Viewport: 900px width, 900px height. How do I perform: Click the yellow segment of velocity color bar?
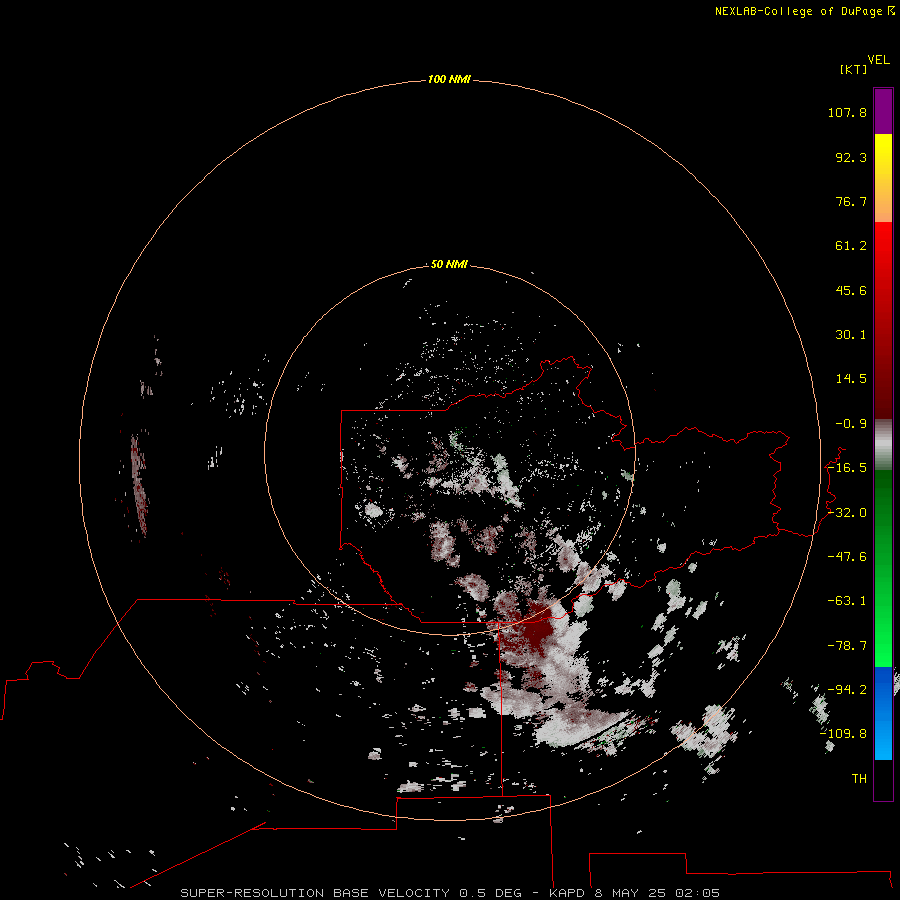click(x=883, y=178)
